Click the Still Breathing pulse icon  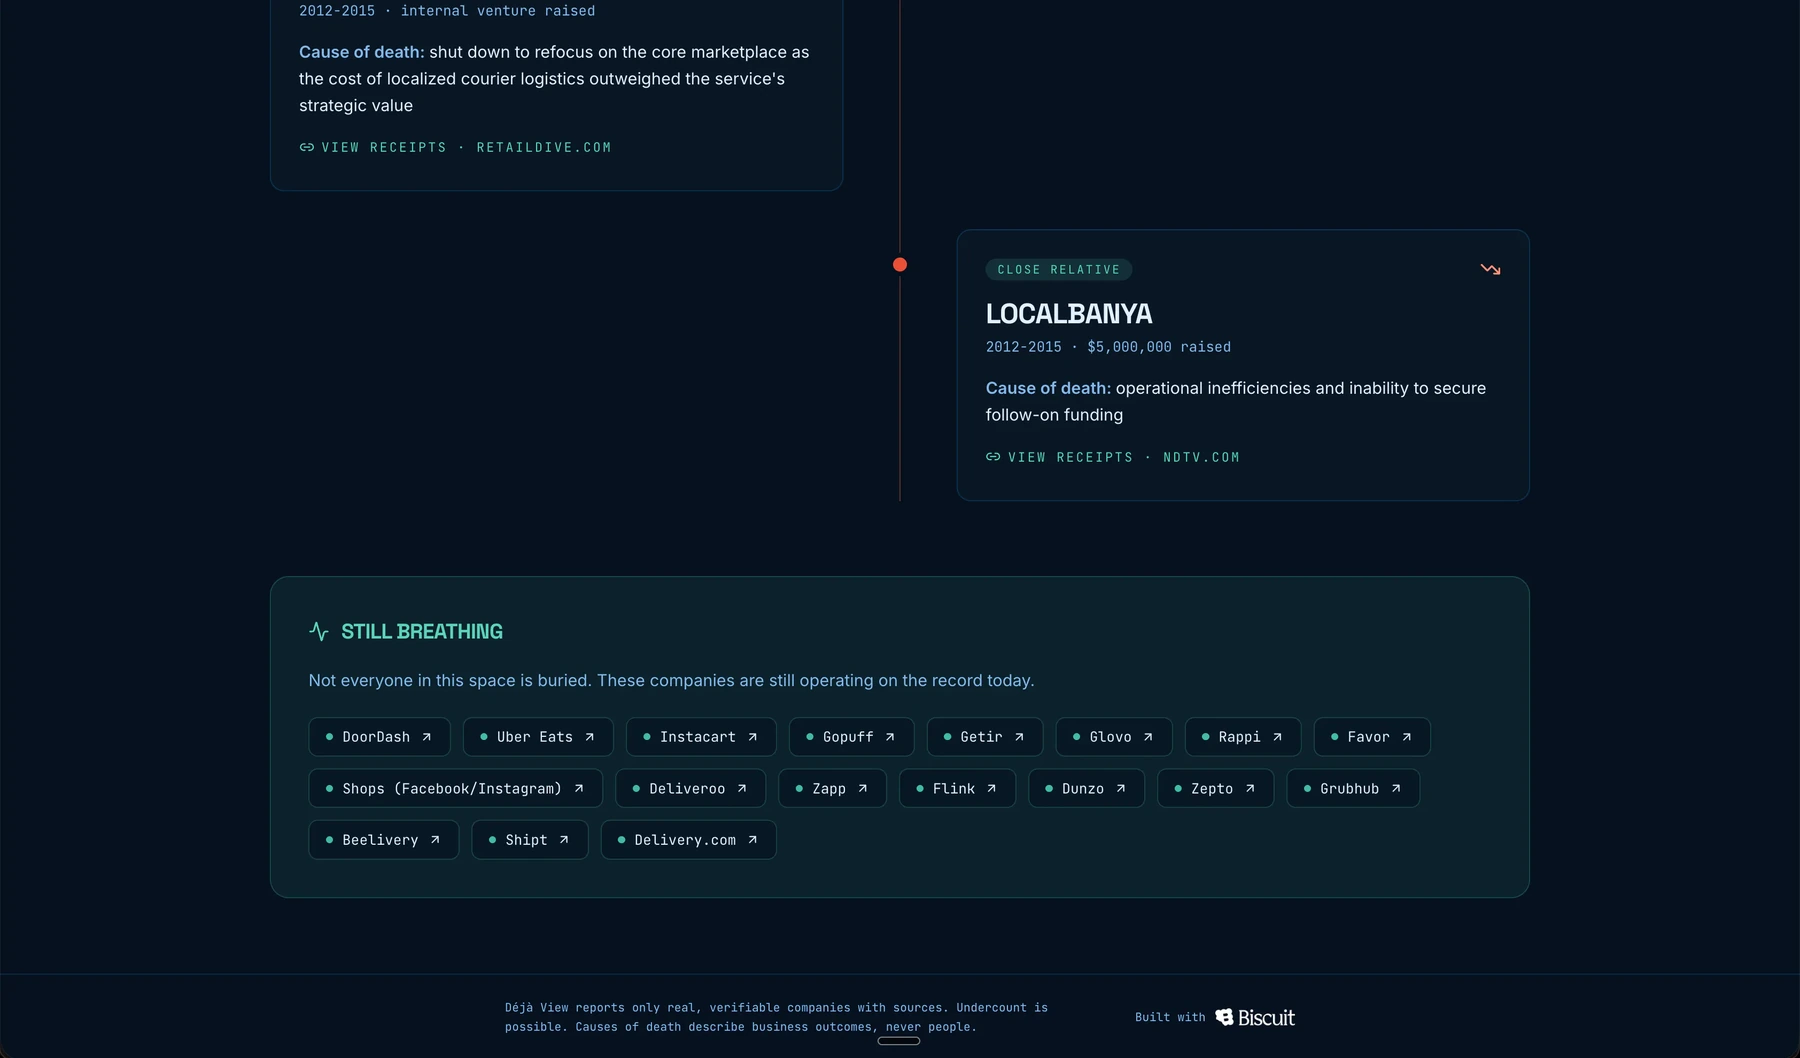pyautogui.click(x=319, y=631)
